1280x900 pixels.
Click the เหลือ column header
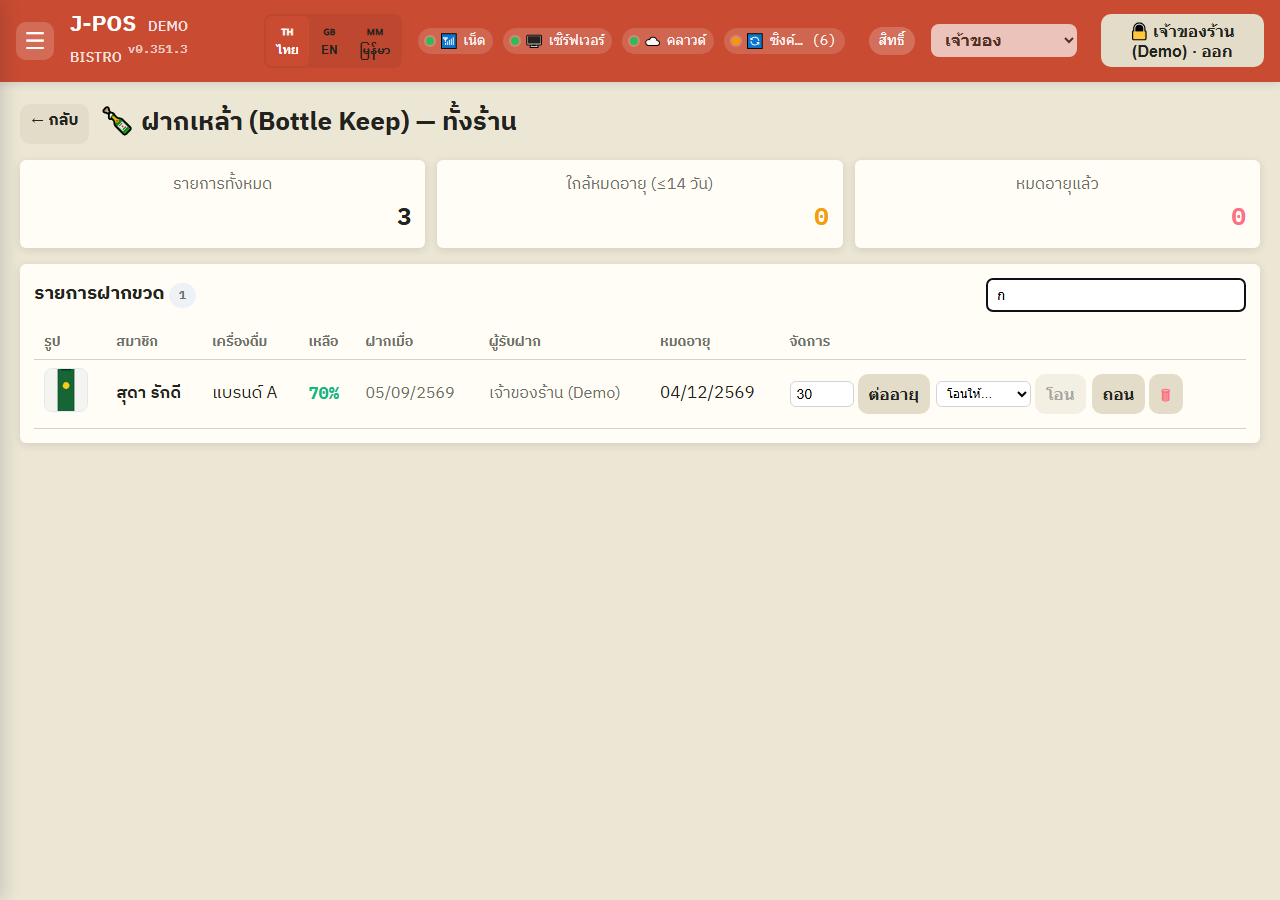(323, 342)
